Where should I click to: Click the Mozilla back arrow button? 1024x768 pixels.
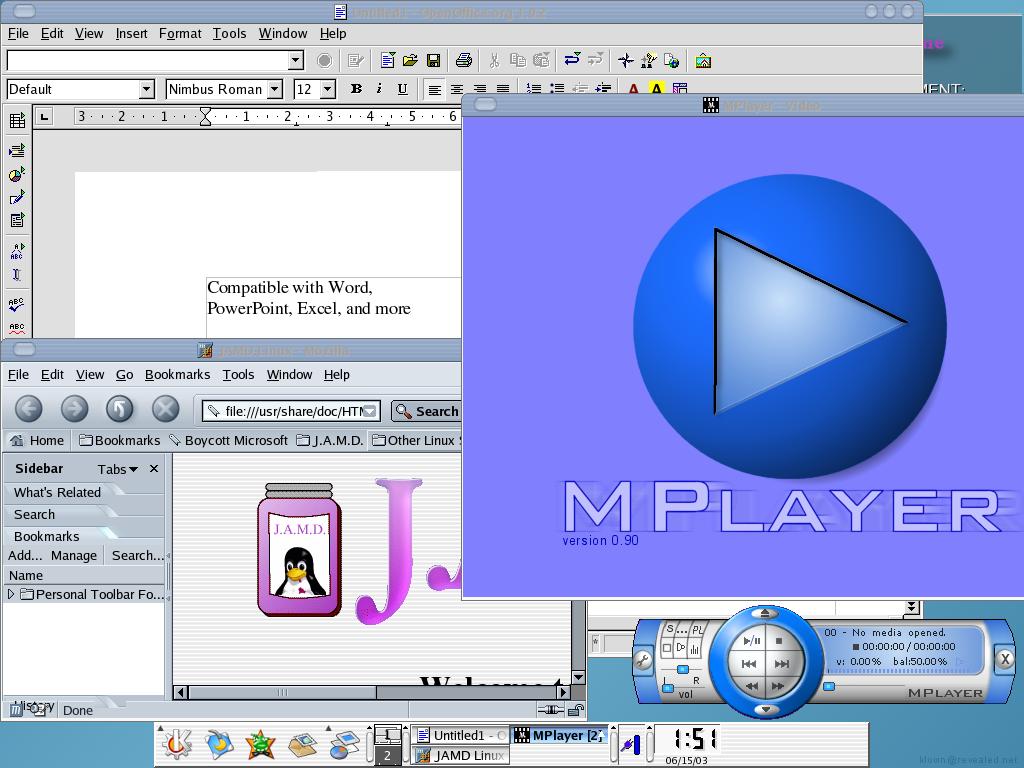(x=29, y=408)
